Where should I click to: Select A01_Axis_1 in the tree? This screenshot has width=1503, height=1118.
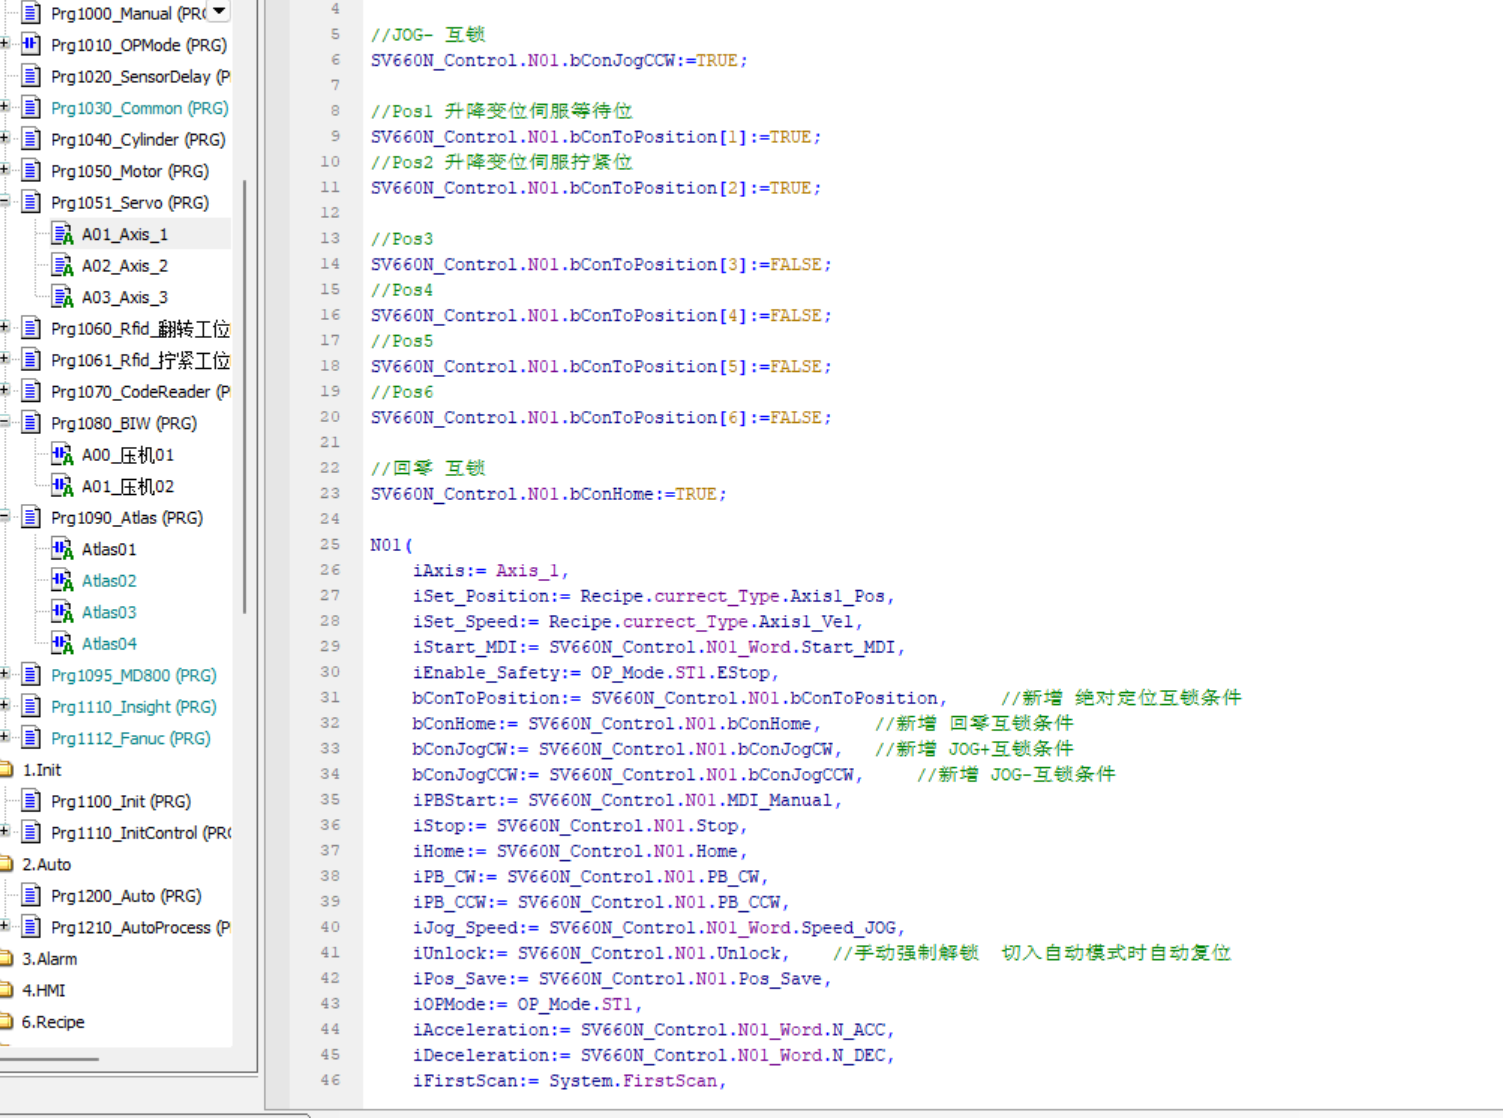[125, 234]
